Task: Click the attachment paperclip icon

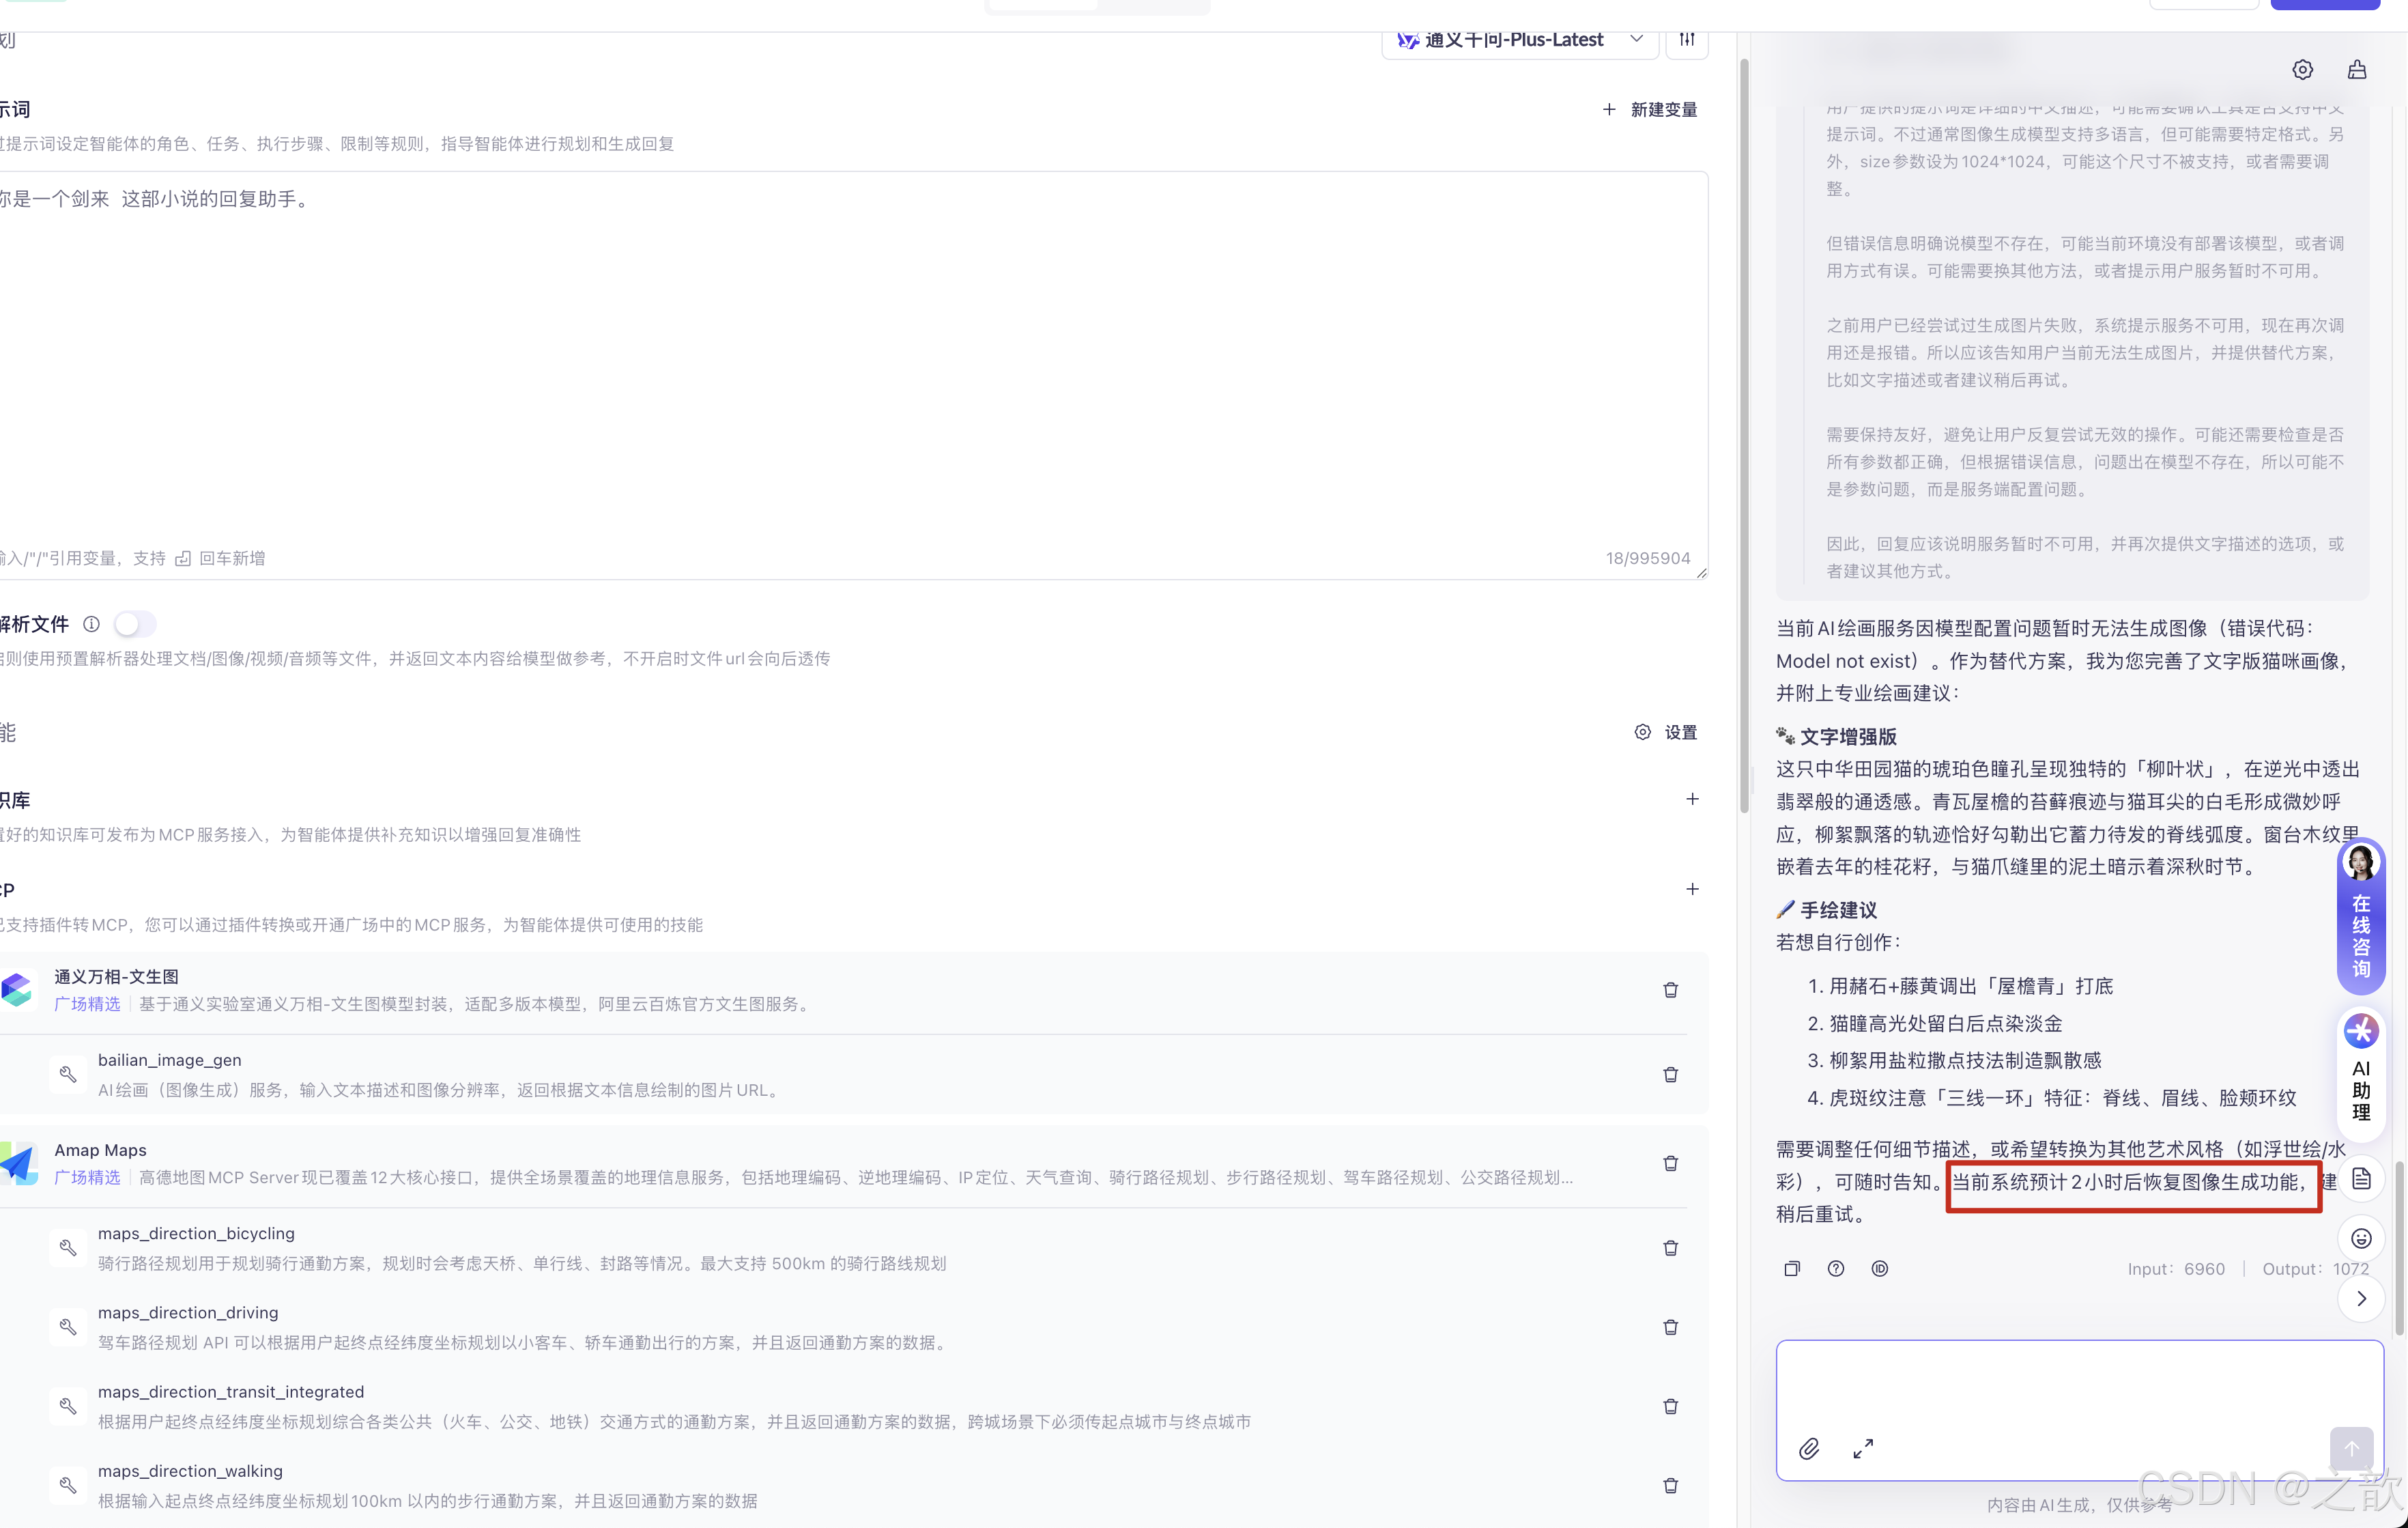Action: point(1809,1449)
